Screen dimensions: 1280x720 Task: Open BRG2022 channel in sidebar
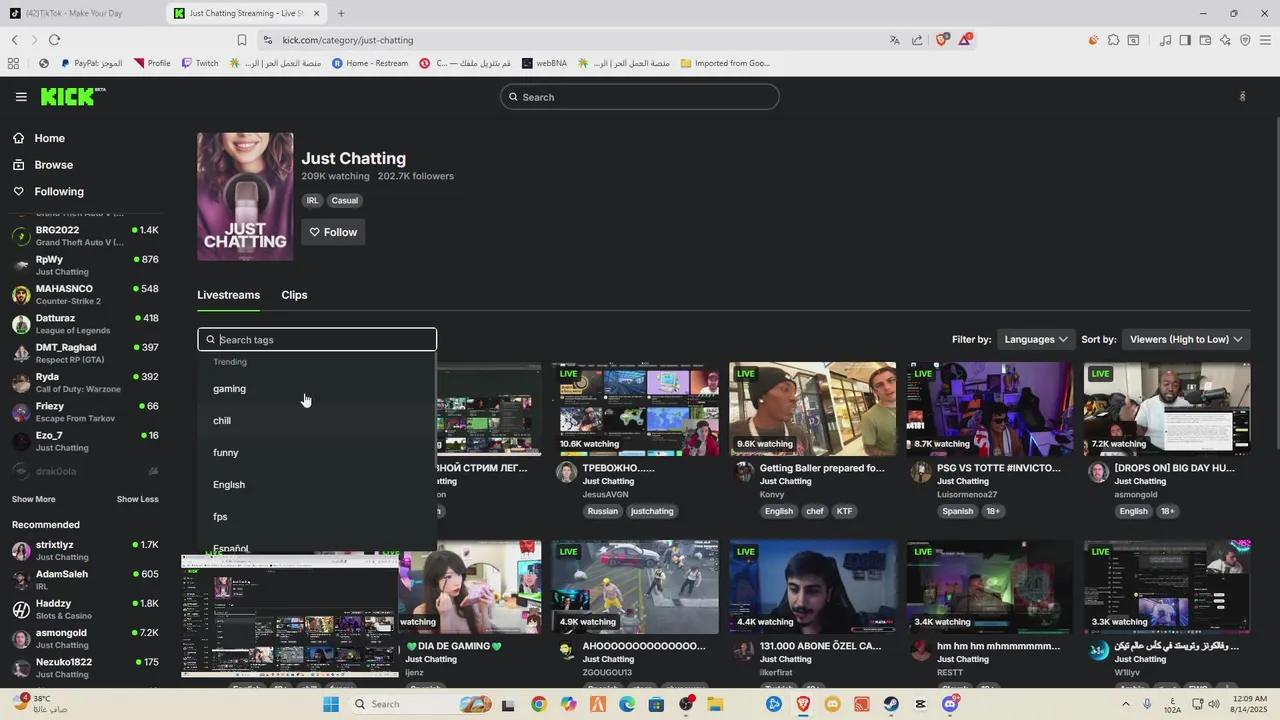point(85,236)
